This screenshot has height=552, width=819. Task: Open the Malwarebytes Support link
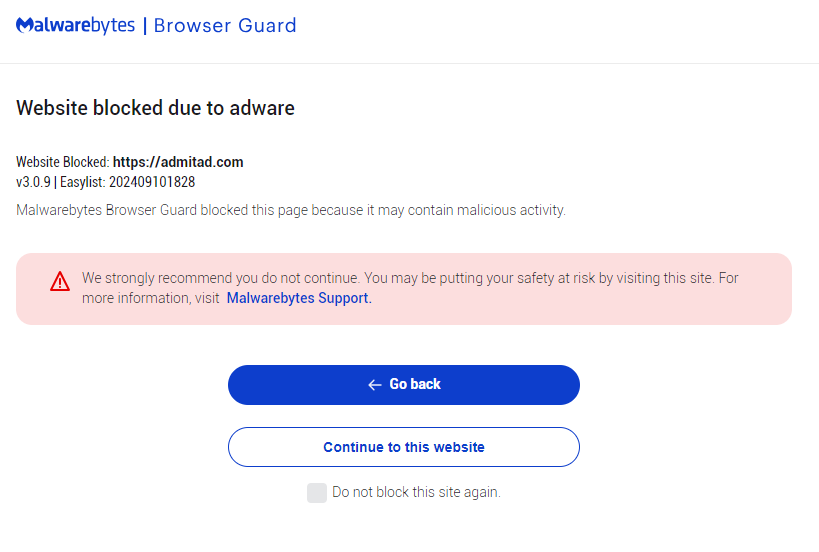pos(299,298)
